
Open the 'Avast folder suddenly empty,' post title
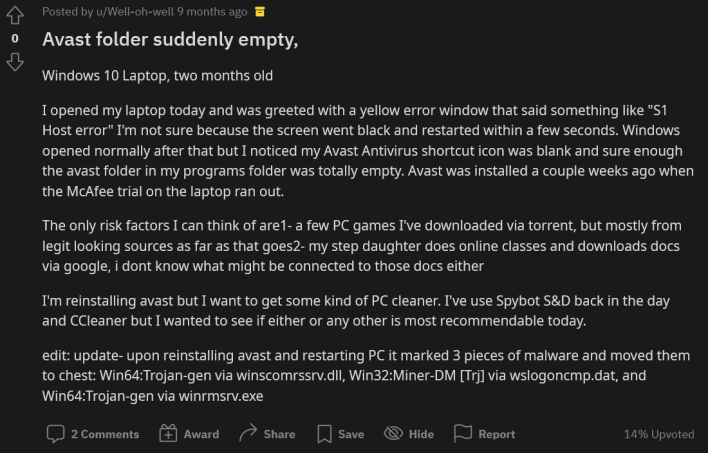pyautogui.click(x=170, y=40)
